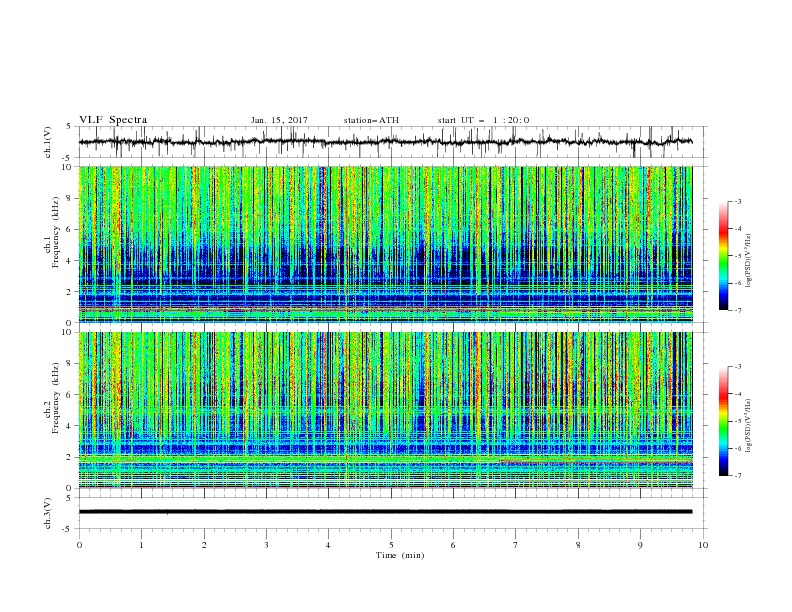792x612 pixels.
Task: Click the ch.2 PSD color bar
Action: pos(723,421)
